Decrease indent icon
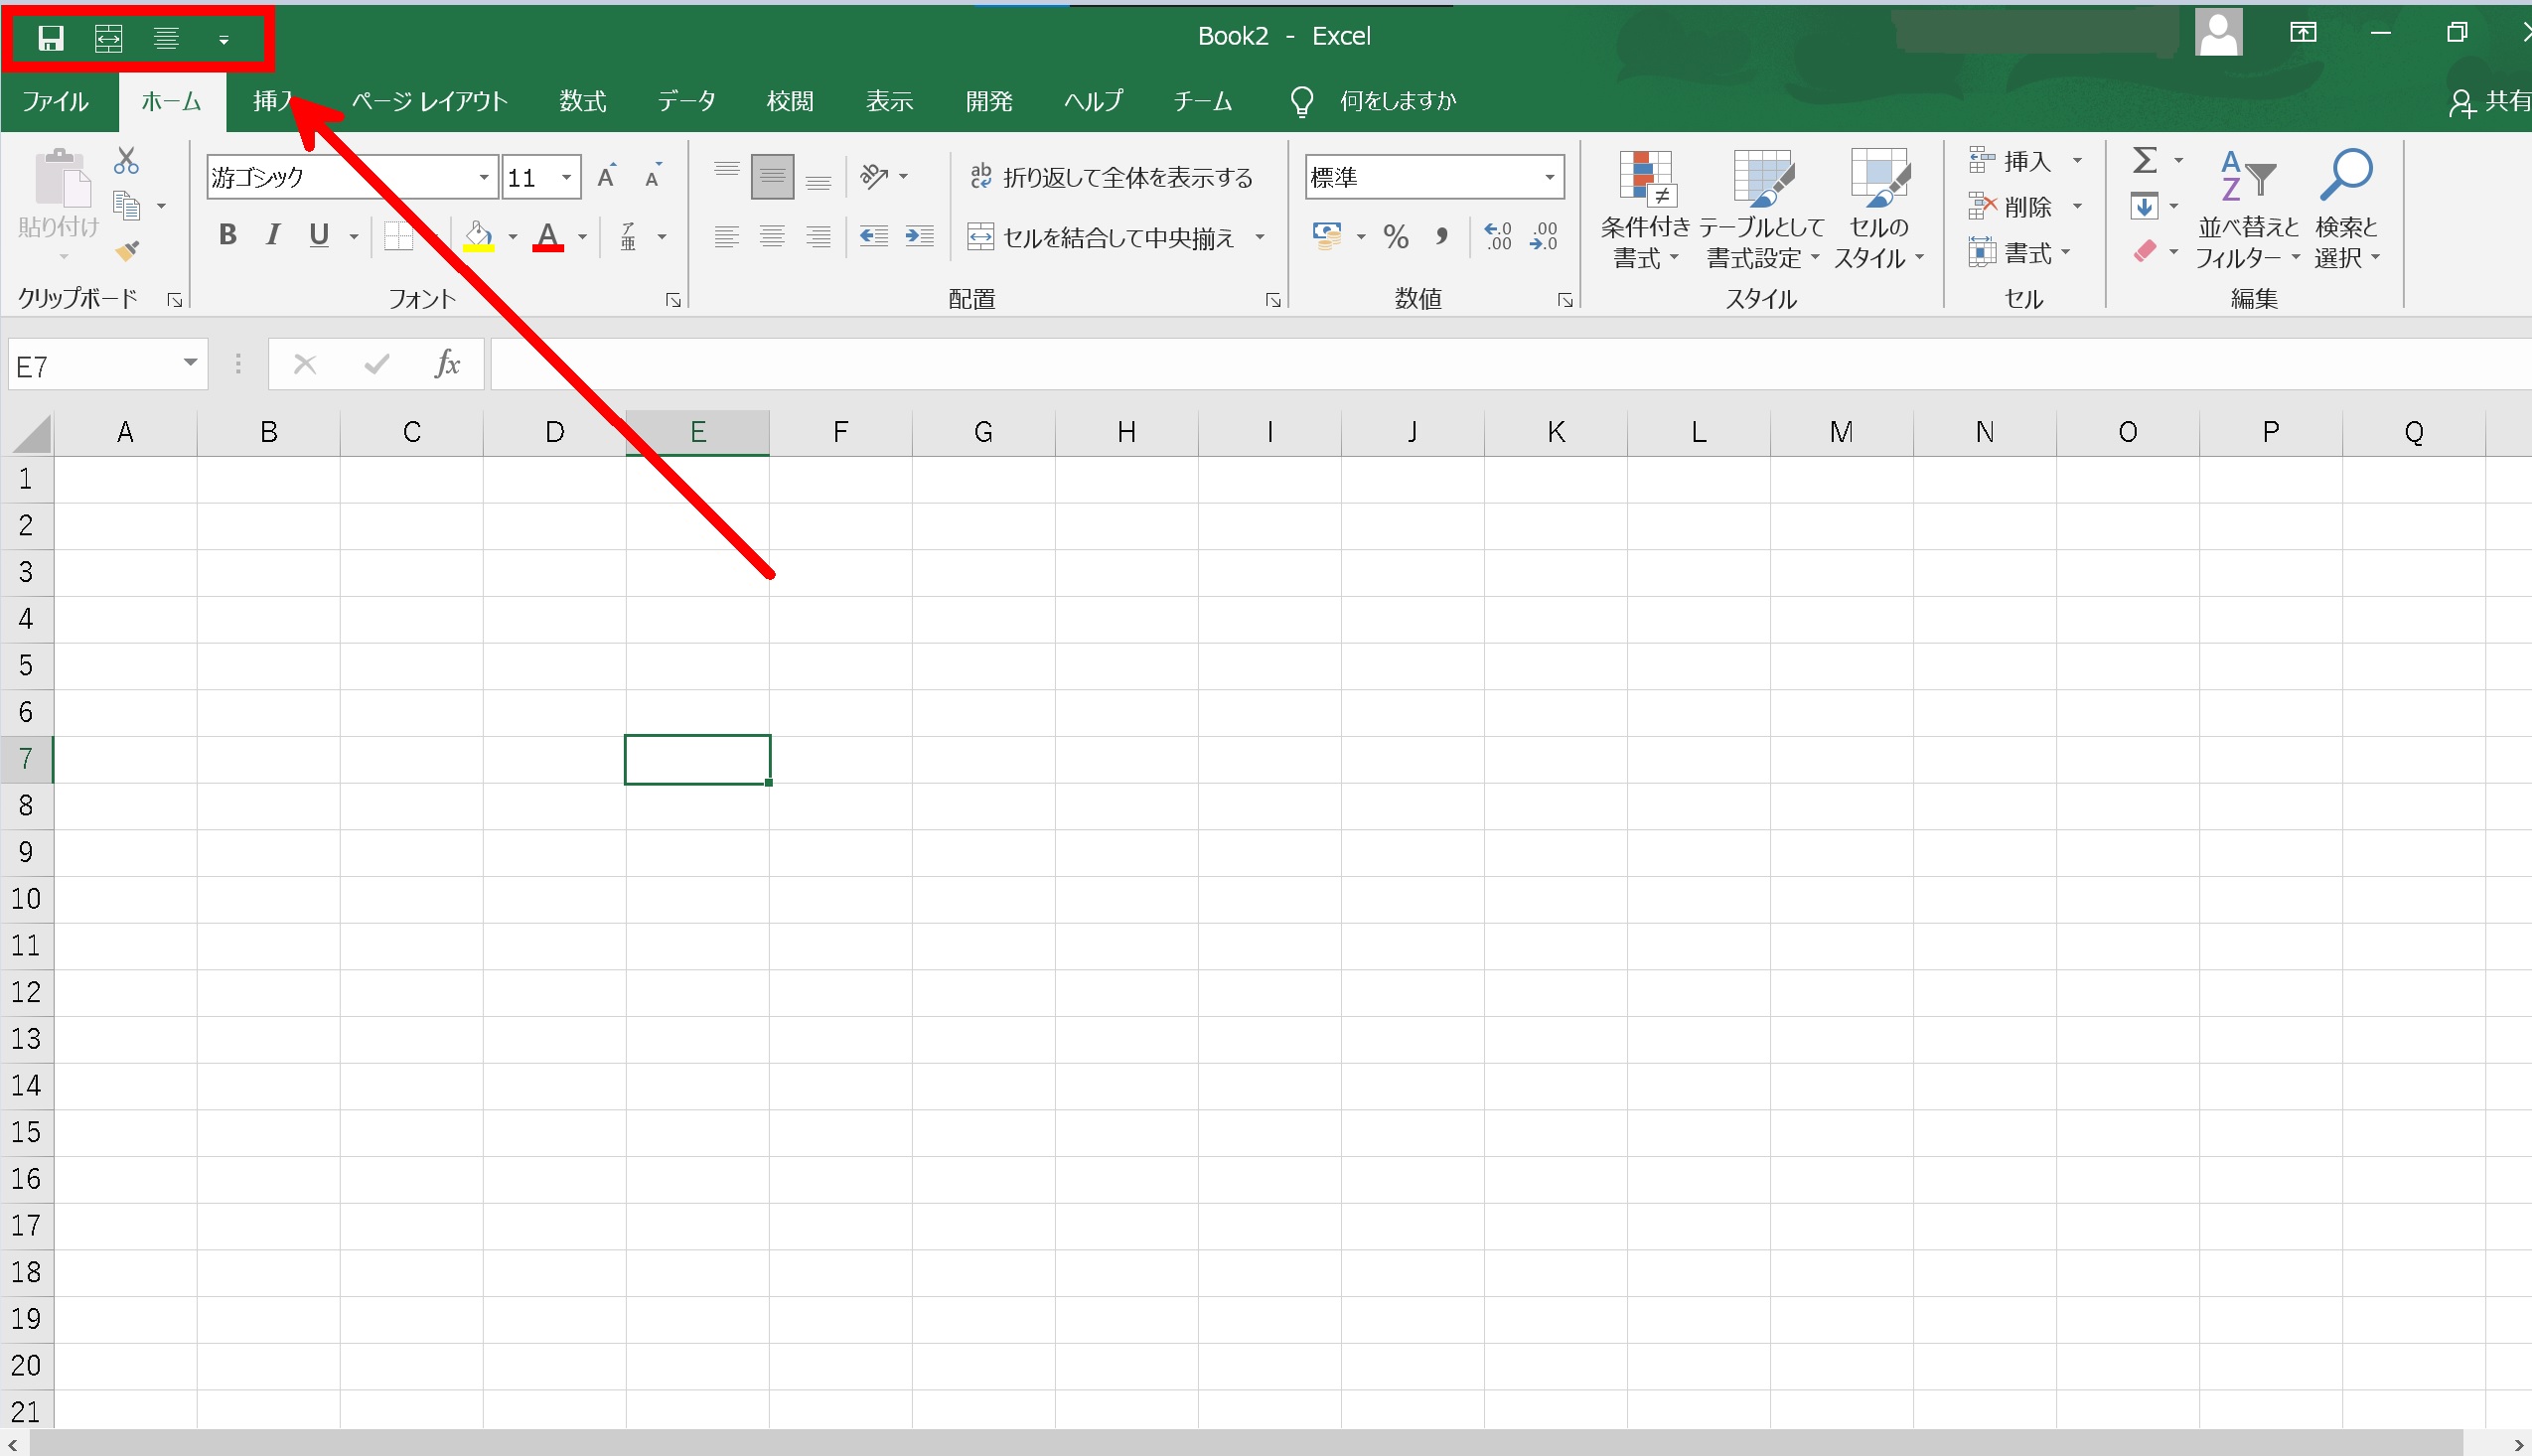Screen dimensions: 2532x1456 click(x=874, y=236)
